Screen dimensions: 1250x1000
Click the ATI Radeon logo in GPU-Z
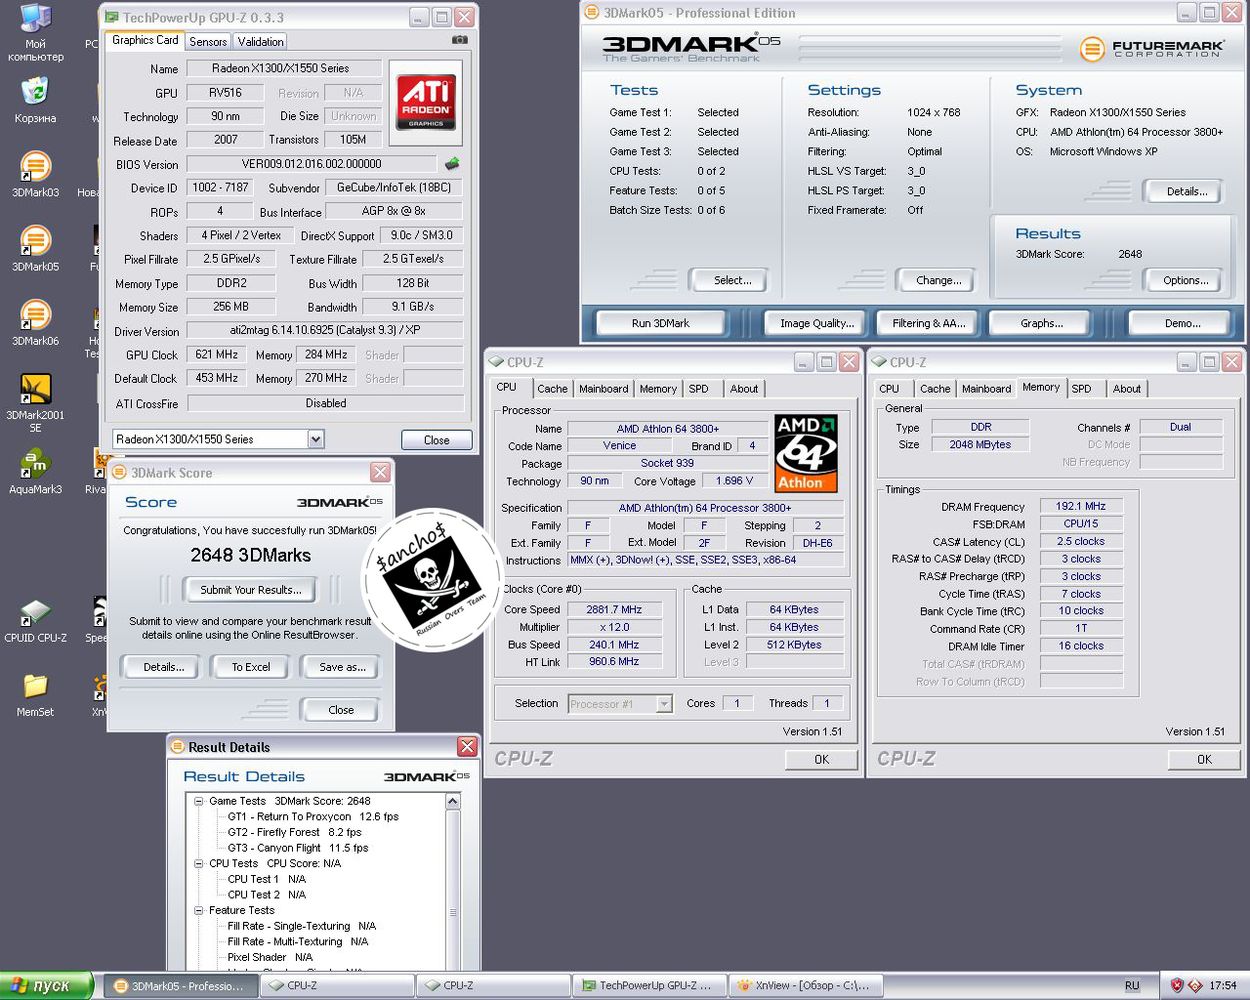point(426,104)
